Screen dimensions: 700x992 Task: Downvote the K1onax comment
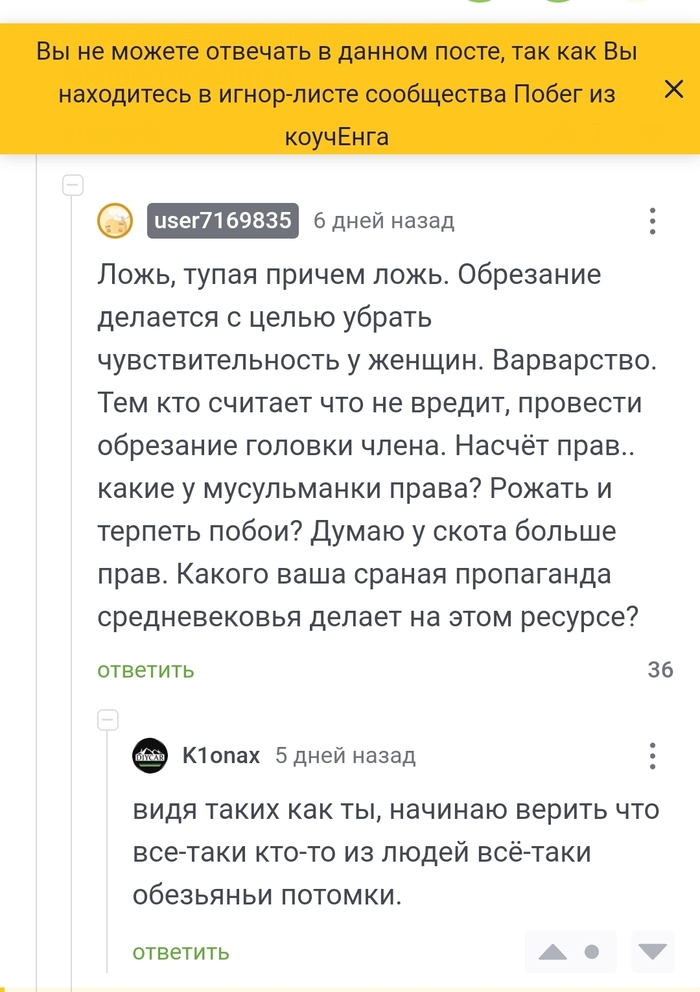pyautogui.click(x=654, y=951)
